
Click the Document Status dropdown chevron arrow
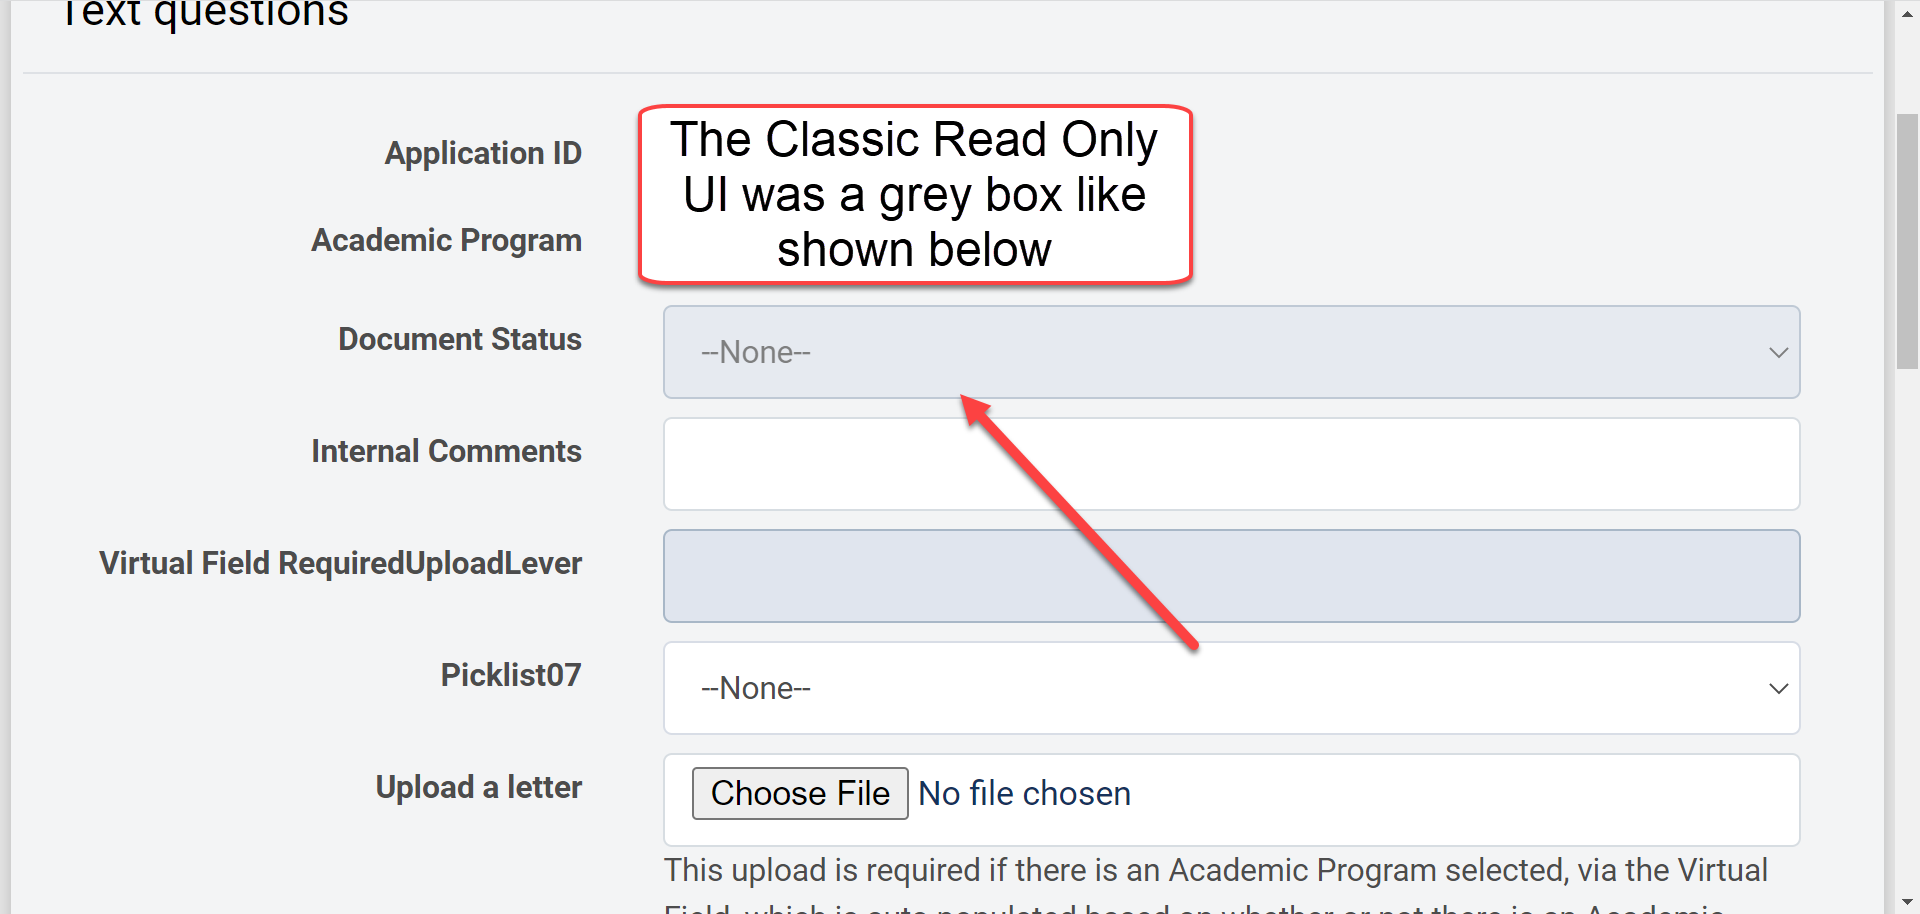coord(1778,353)
